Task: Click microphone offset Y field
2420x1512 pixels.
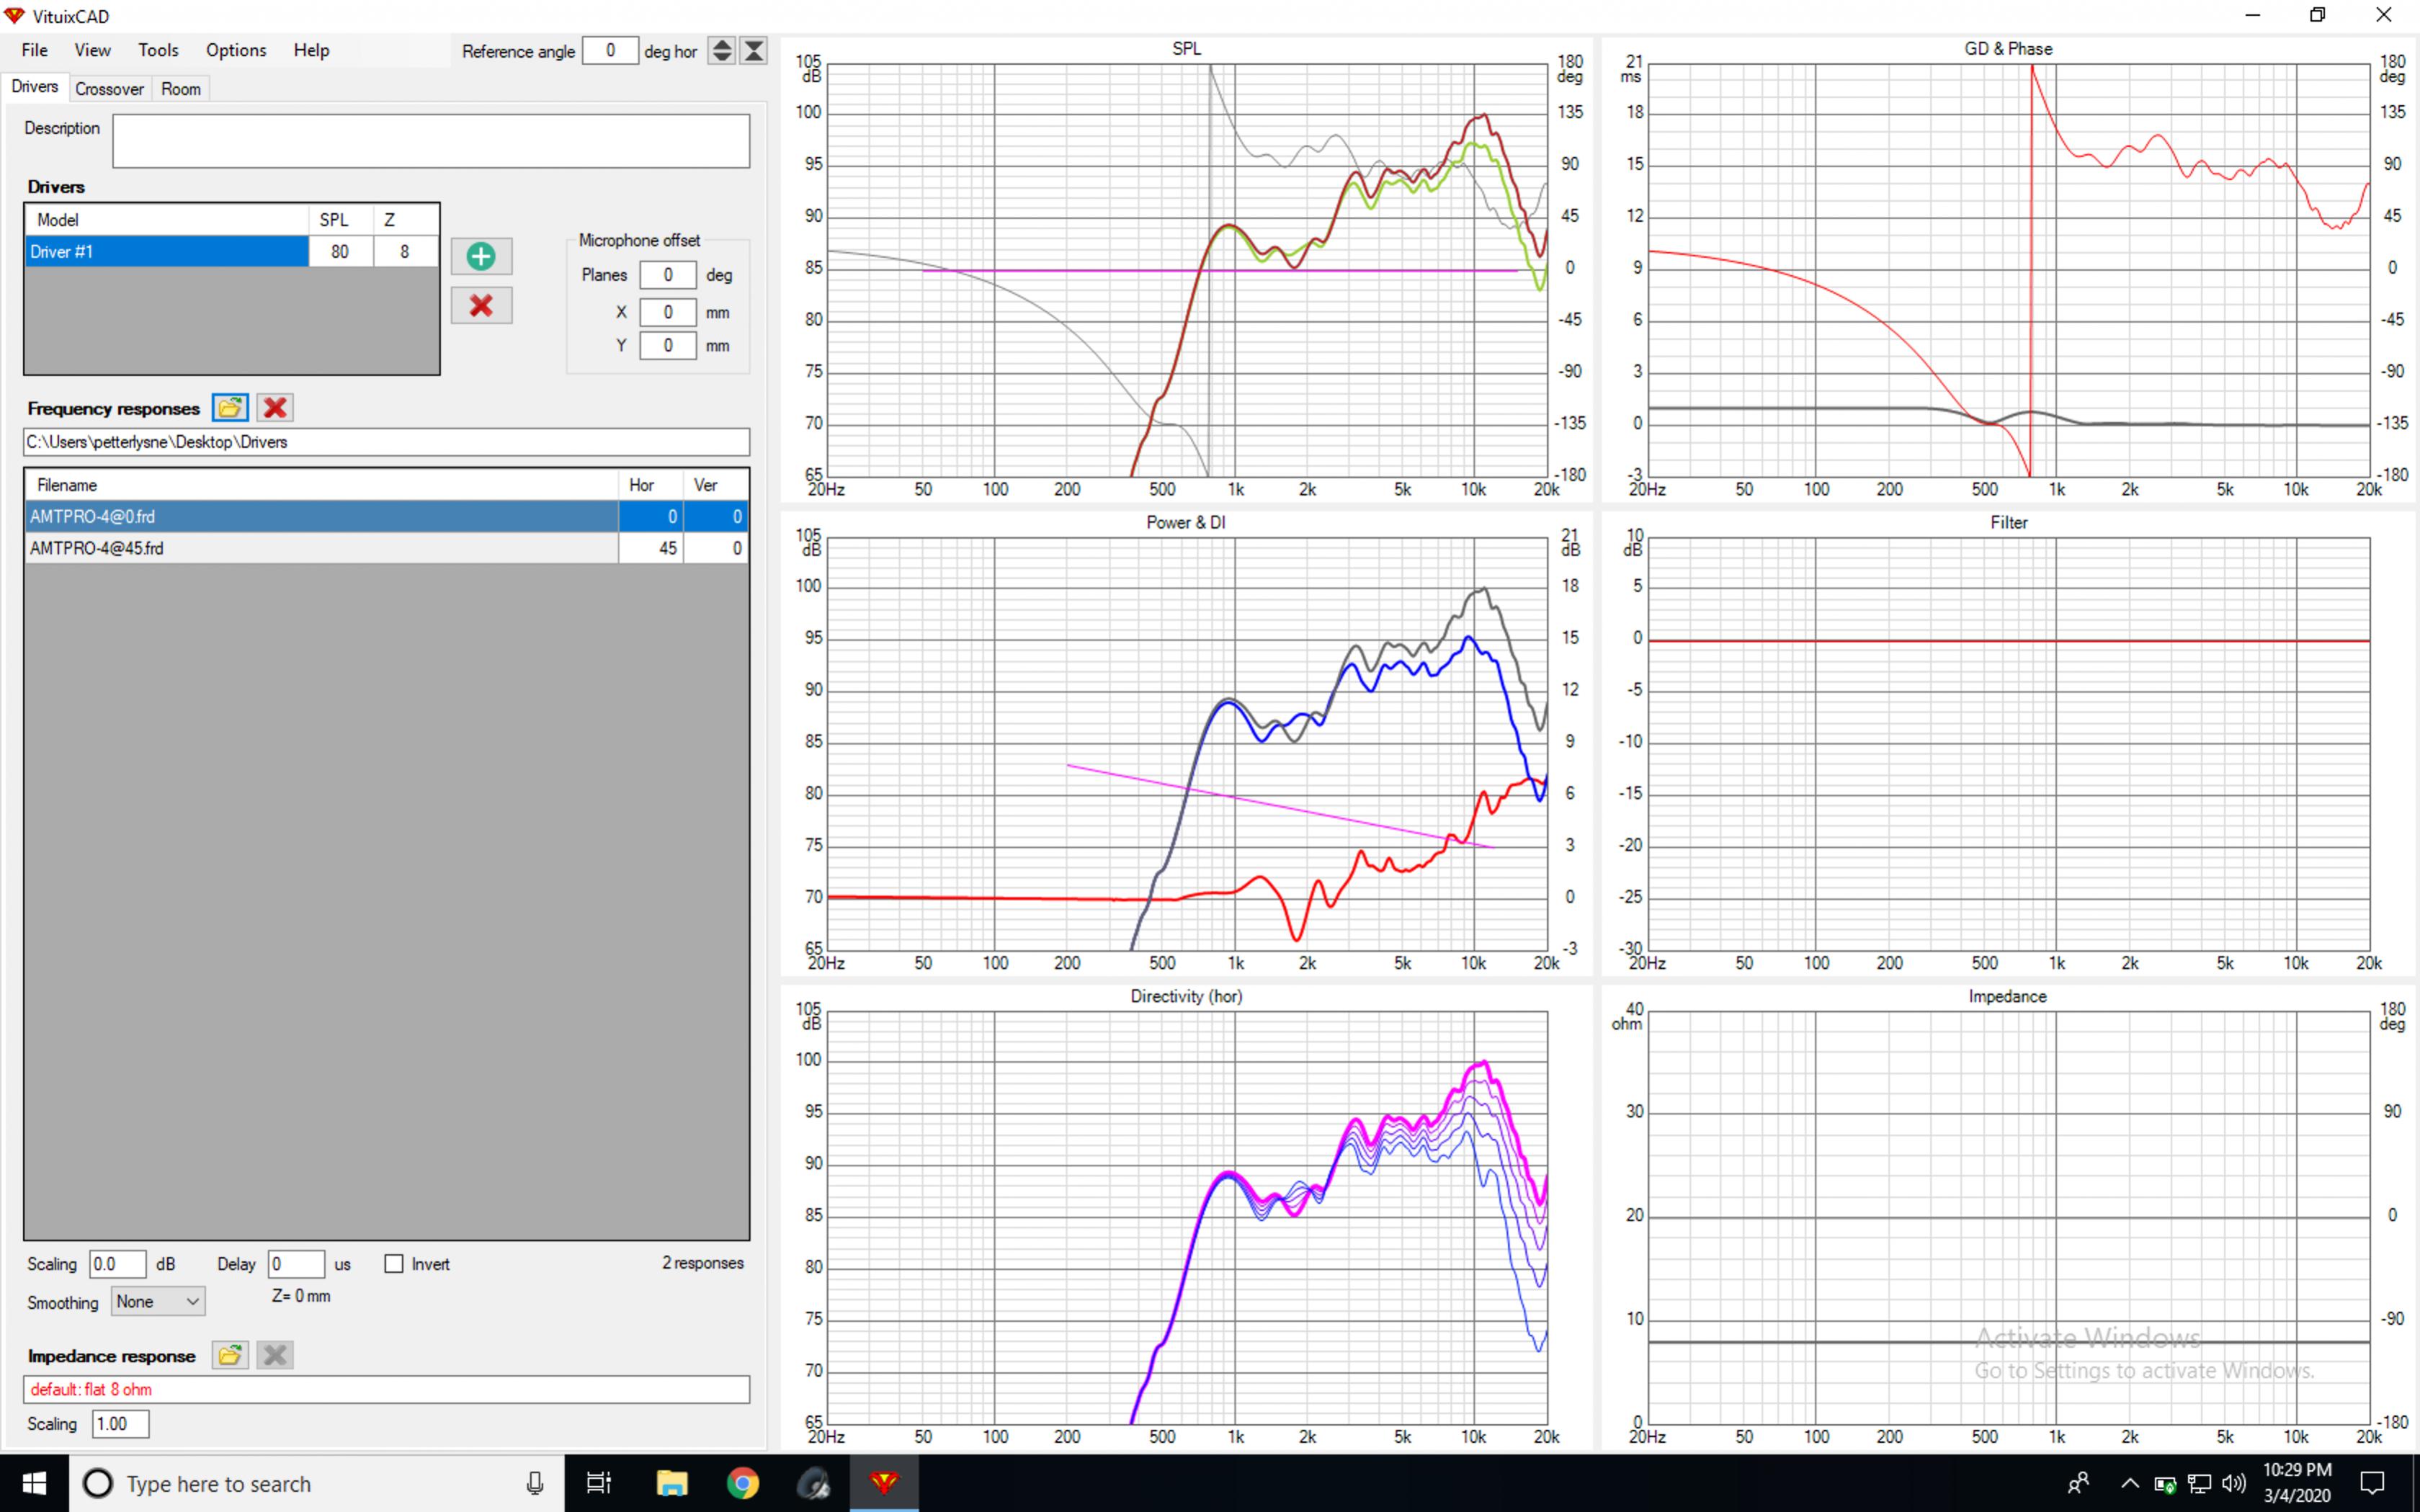Action: (668, 346)
